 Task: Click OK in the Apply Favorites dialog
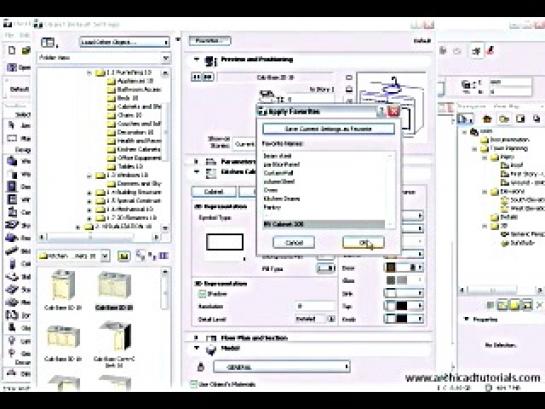click(x=363, y=242)
